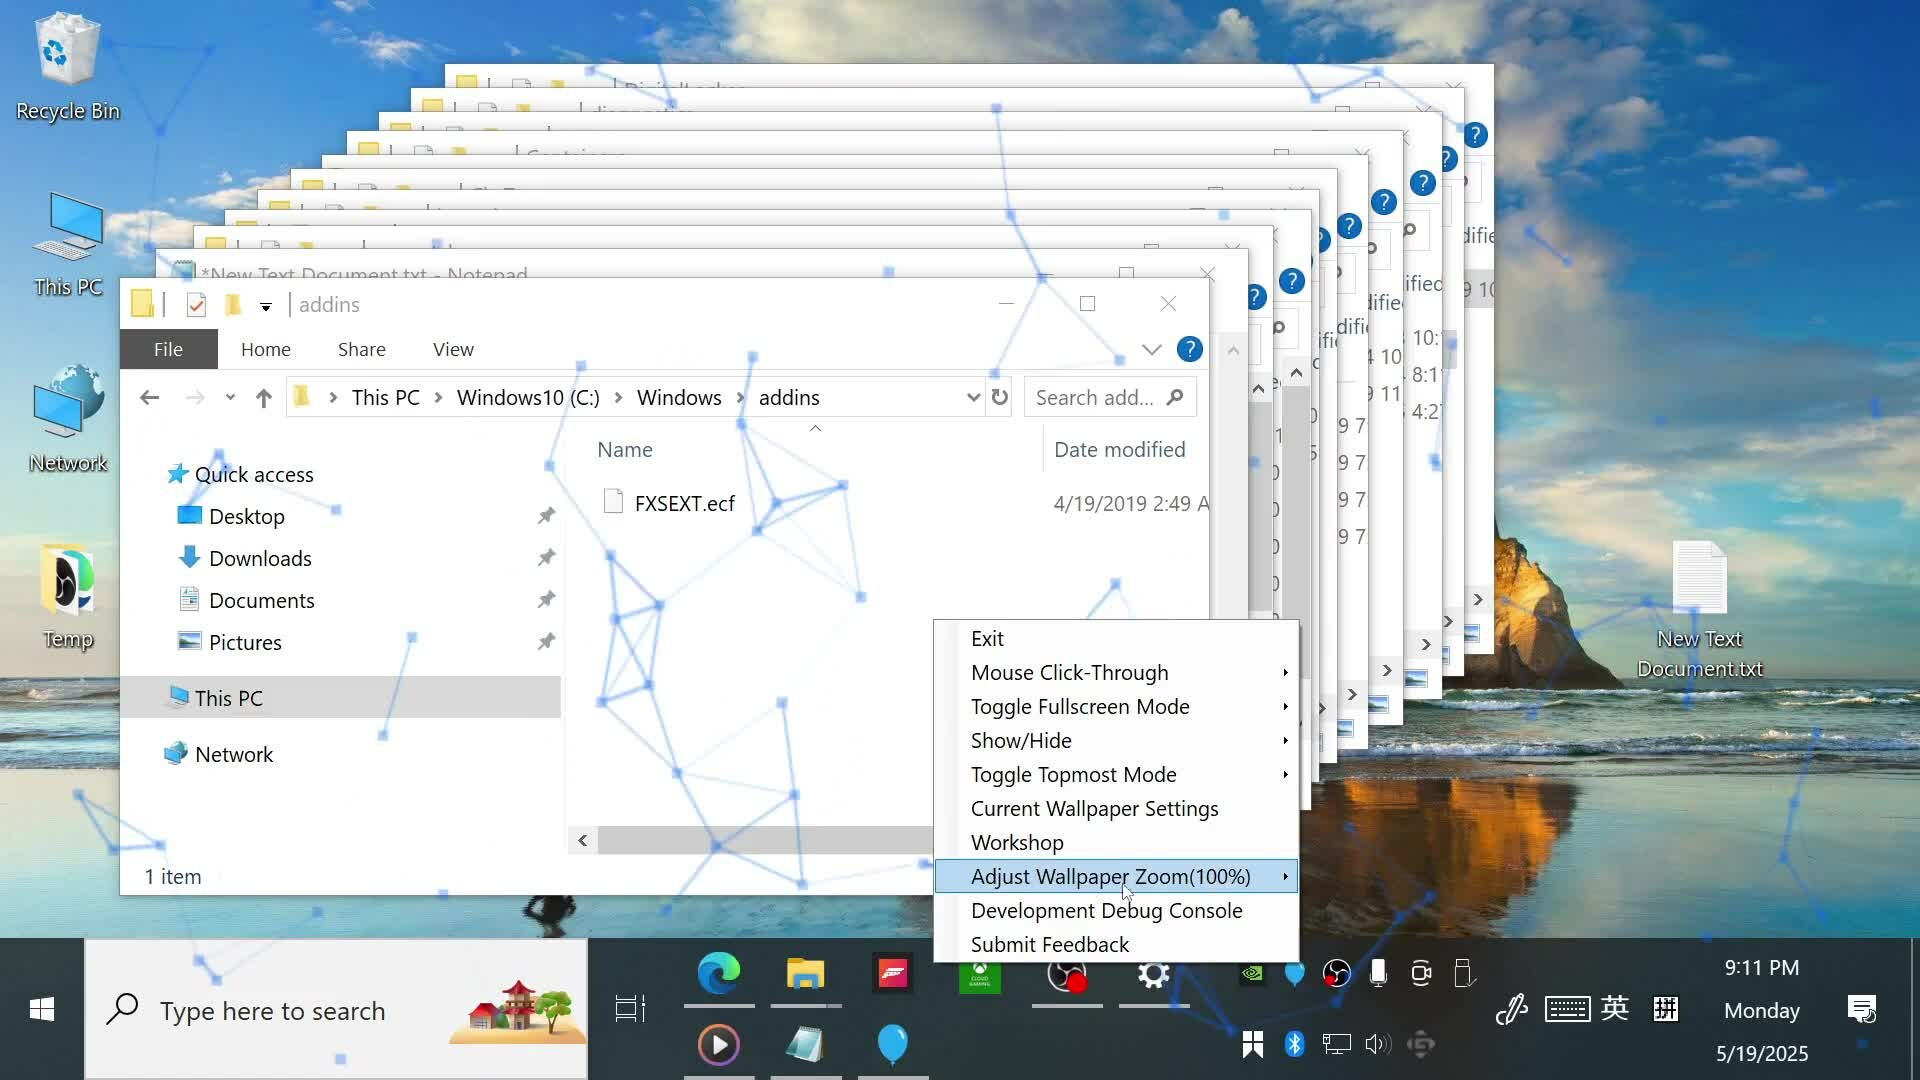Expand the Explorer ribbon chevron
The image size is (1920, 1080).
tap(1151, 349)
